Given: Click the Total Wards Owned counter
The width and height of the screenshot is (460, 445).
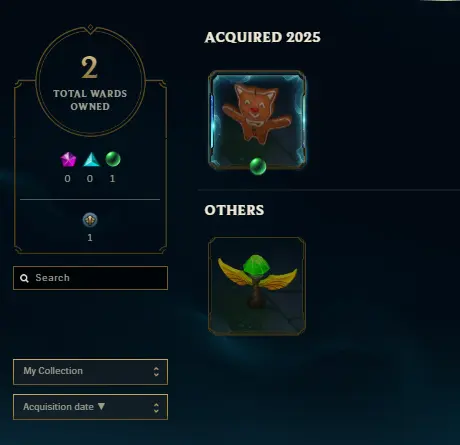Looking at the screenshot, I should pyautogui.click(x=90, y=82).
